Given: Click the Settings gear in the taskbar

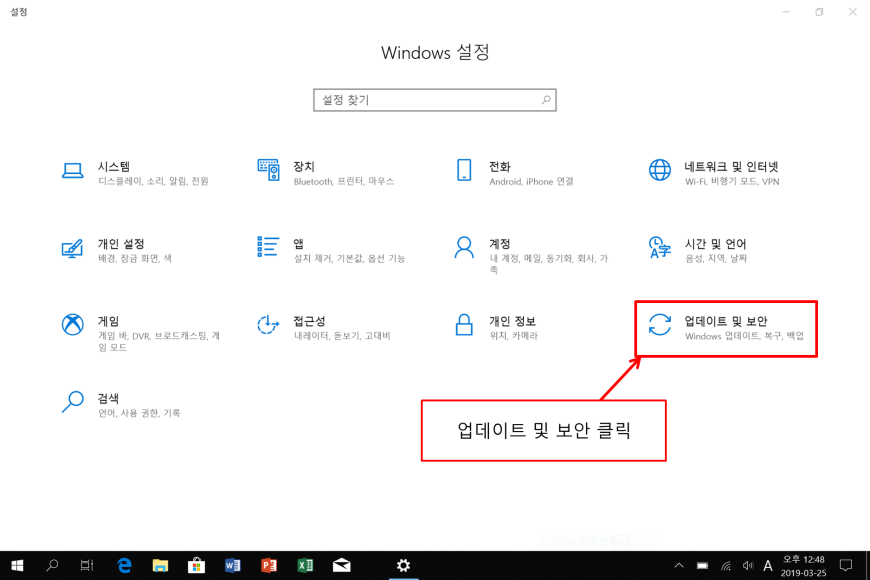Looking at the screenshot, I should [x=403, y=566].
